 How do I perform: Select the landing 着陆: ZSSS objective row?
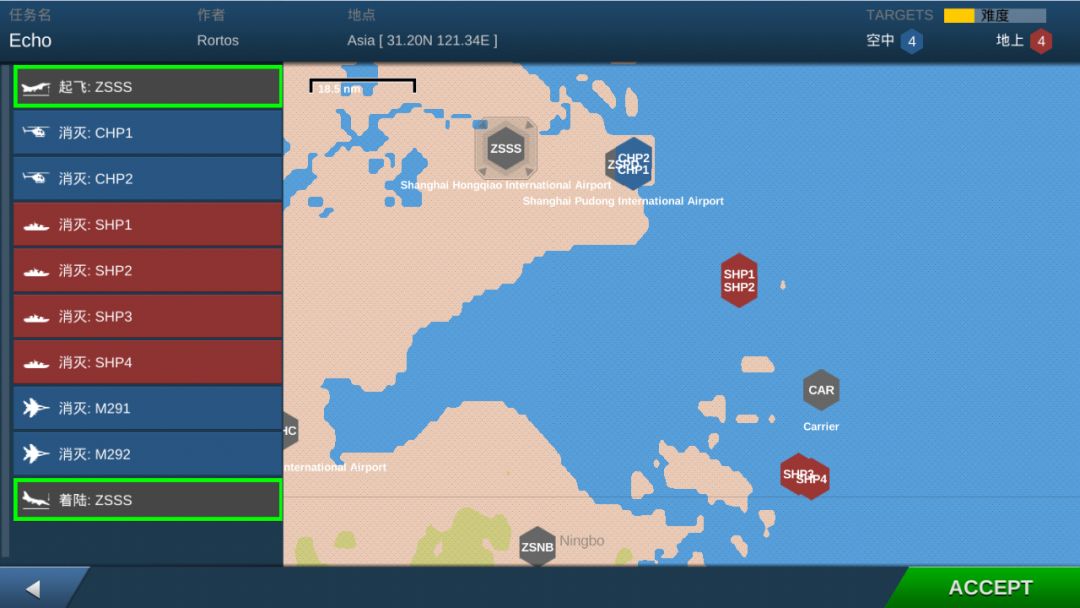147,500
